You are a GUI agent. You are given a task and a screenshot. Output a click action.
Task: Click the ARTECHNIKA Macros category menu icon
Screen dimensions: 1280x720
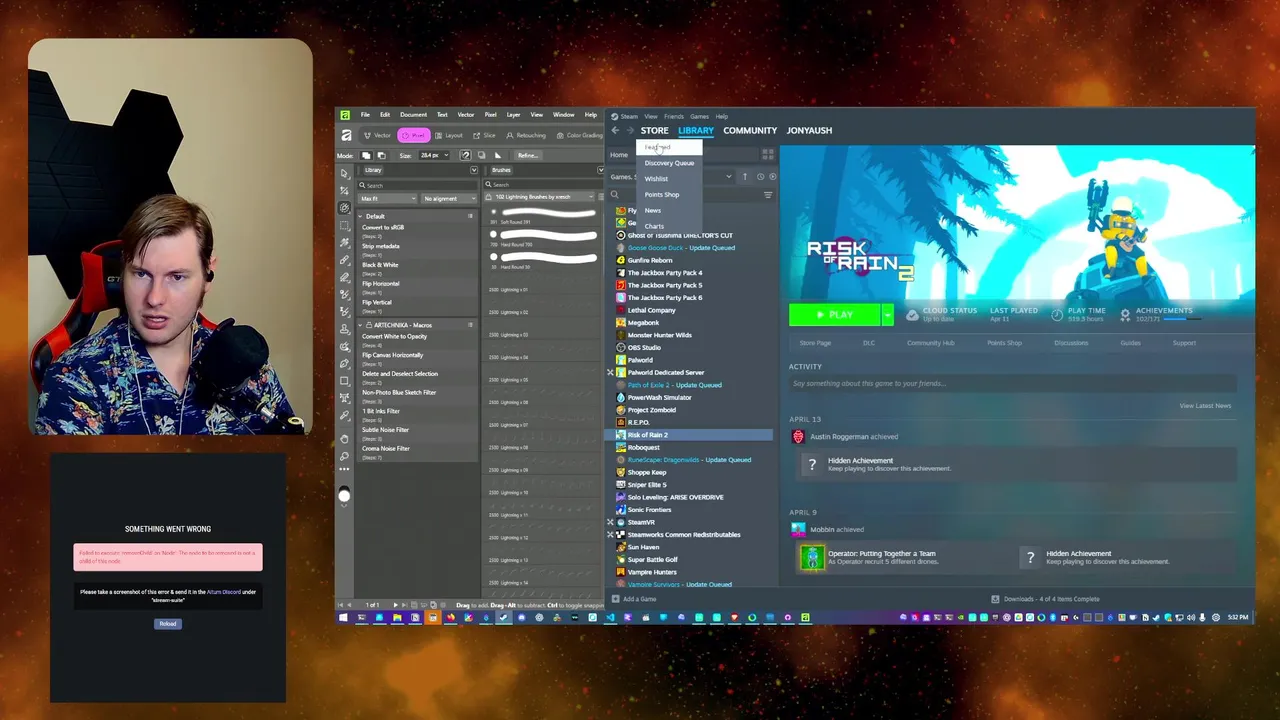[470, 325]
